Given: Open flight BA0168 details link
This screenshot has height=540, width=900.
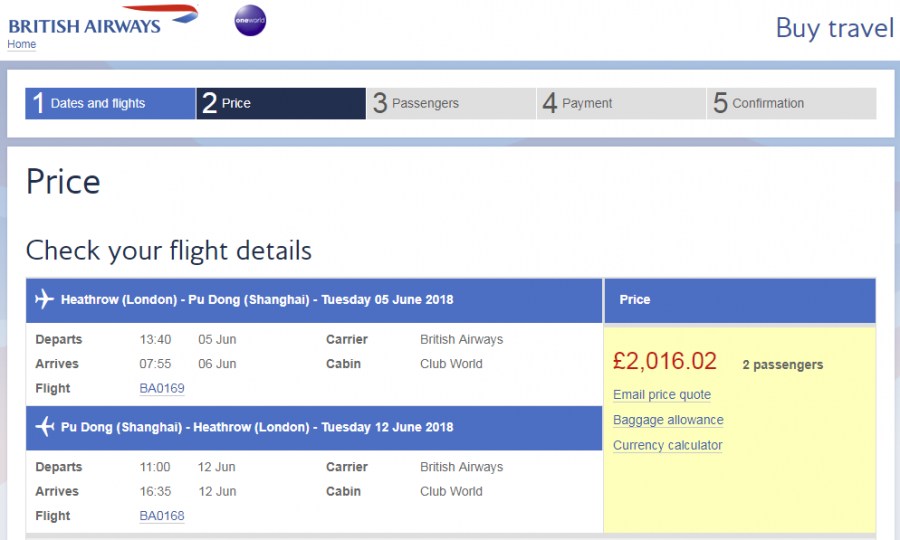Looking at the screenshot, I should click(162, 516).
